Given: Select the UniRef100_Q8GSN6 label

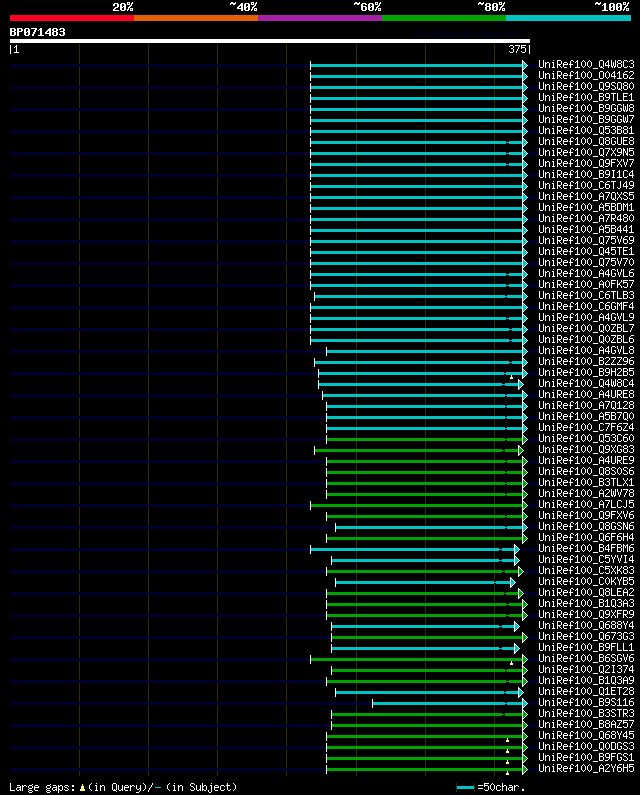Looking at the screenshot, I should [586, 526].
